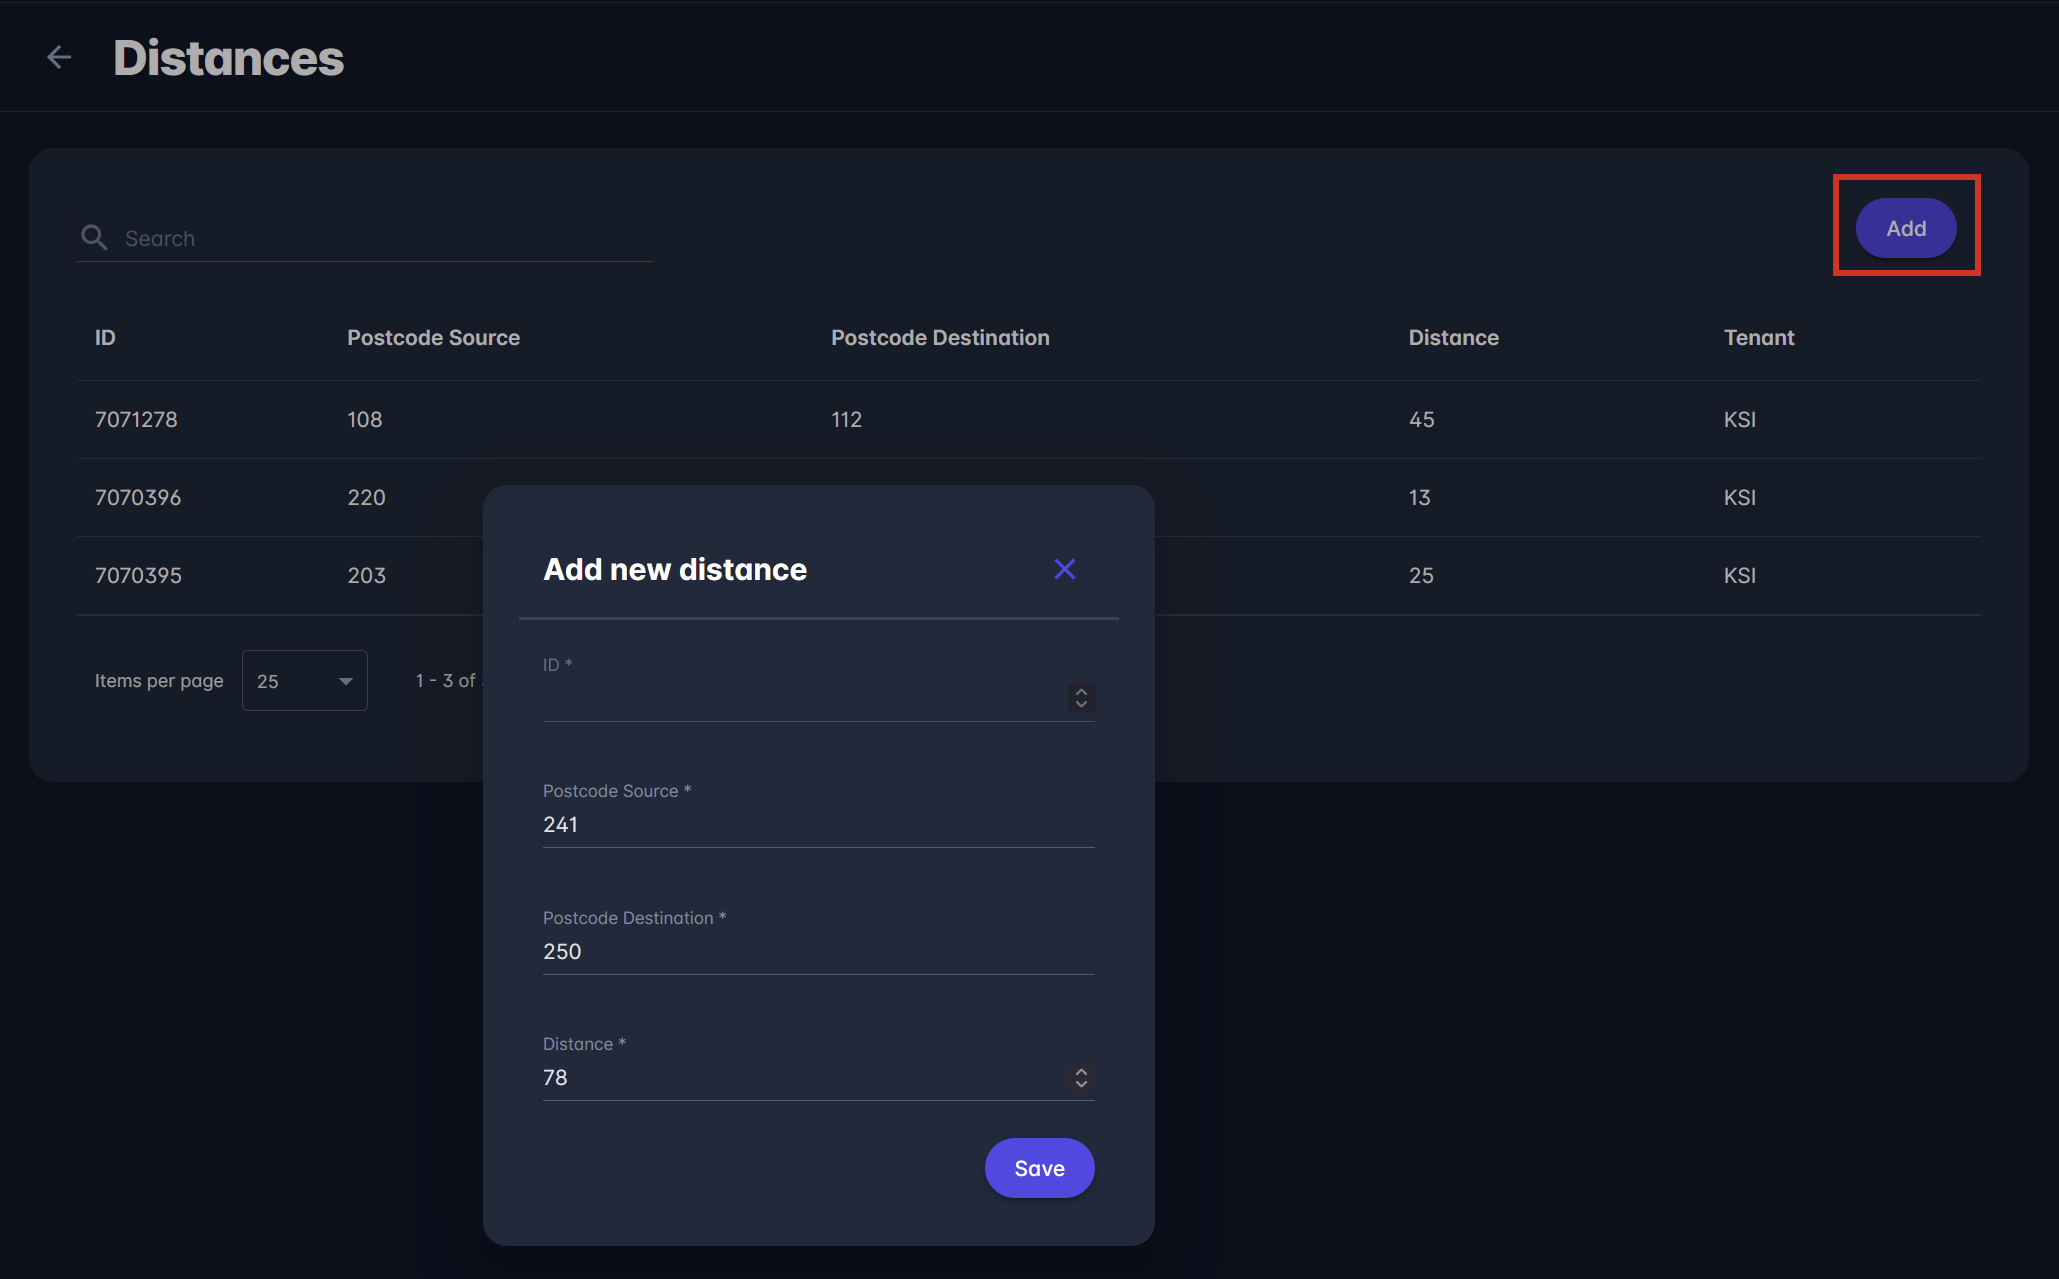The width and height of the screenshot is (2059, 1279).
Task: Click the ID field stepper arrows
Action: coord(1081,697)
